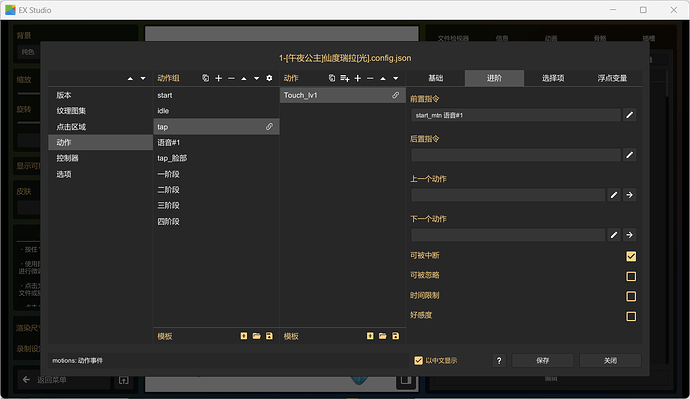The width and height of the screenshot is (690, 399).
Task: Edit the 下一个动作 field with the pencil icon
Action: [x=614, y=235]
